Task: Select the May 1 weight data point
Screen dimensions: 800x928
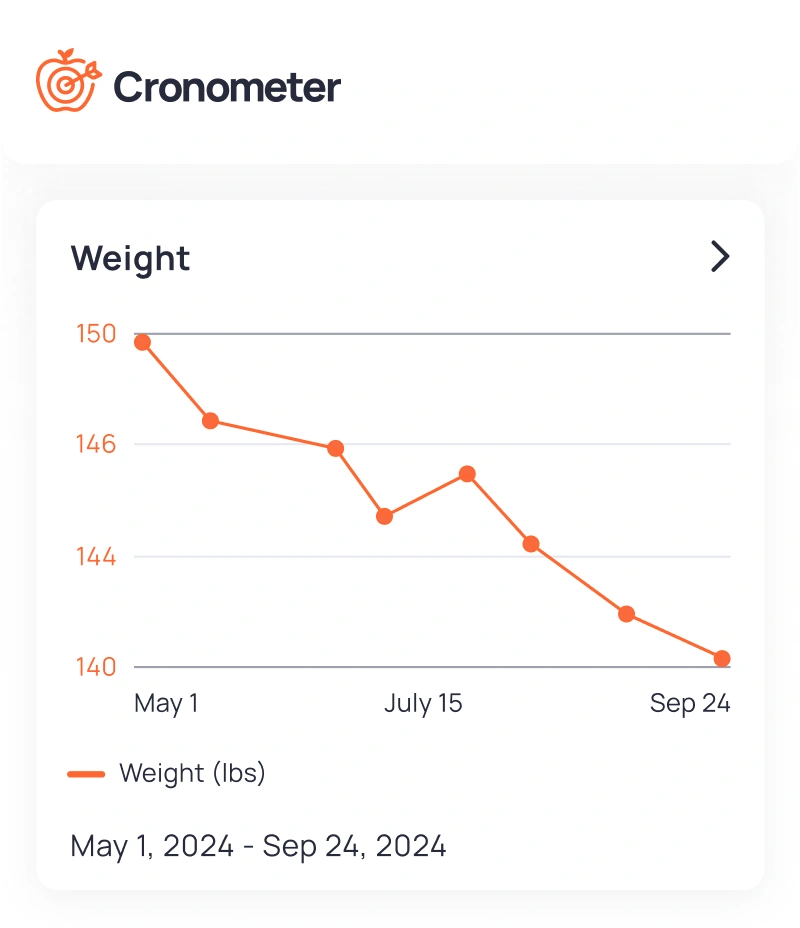Action: point(140,341)
